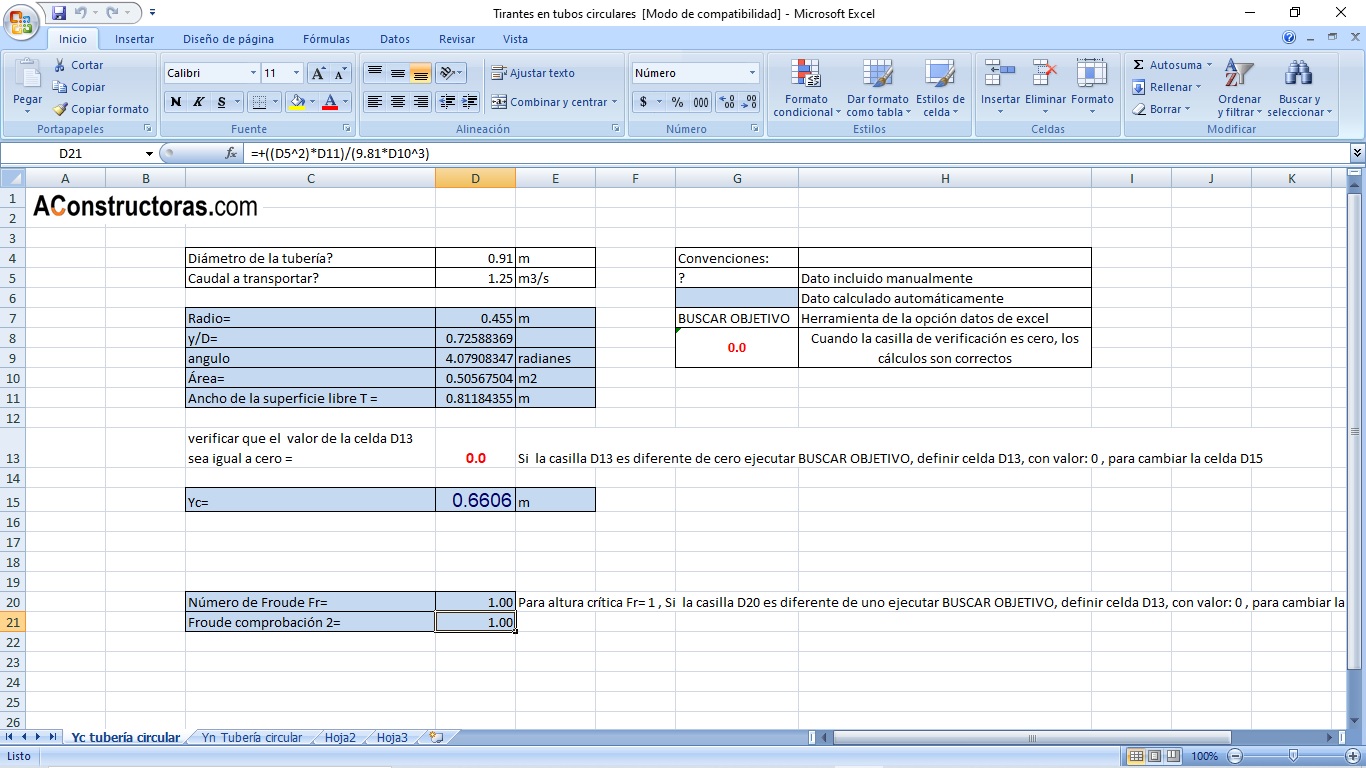1366x768 pixels.
Task: Click the Select All corner box
Action: [12, 178]
